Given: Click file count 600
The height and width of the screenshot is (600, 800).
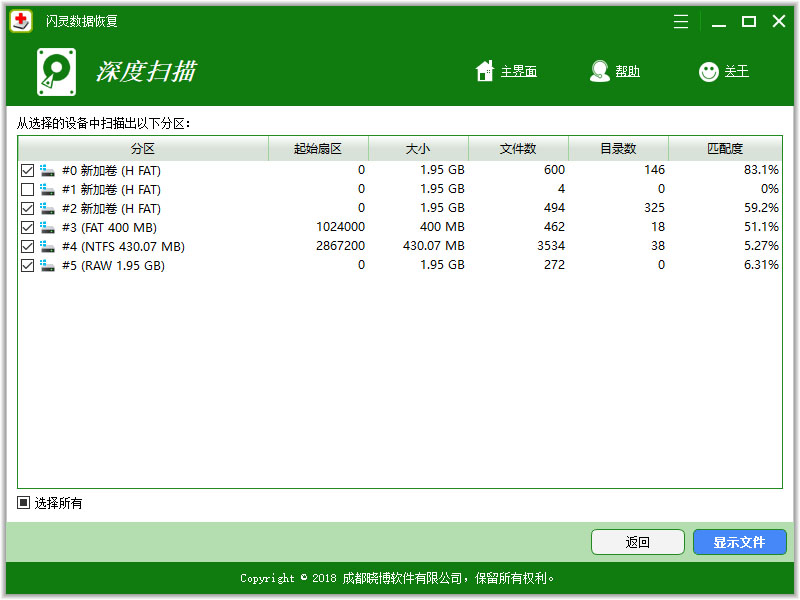Looking at the screenshot, I should [x=554, y=170].
